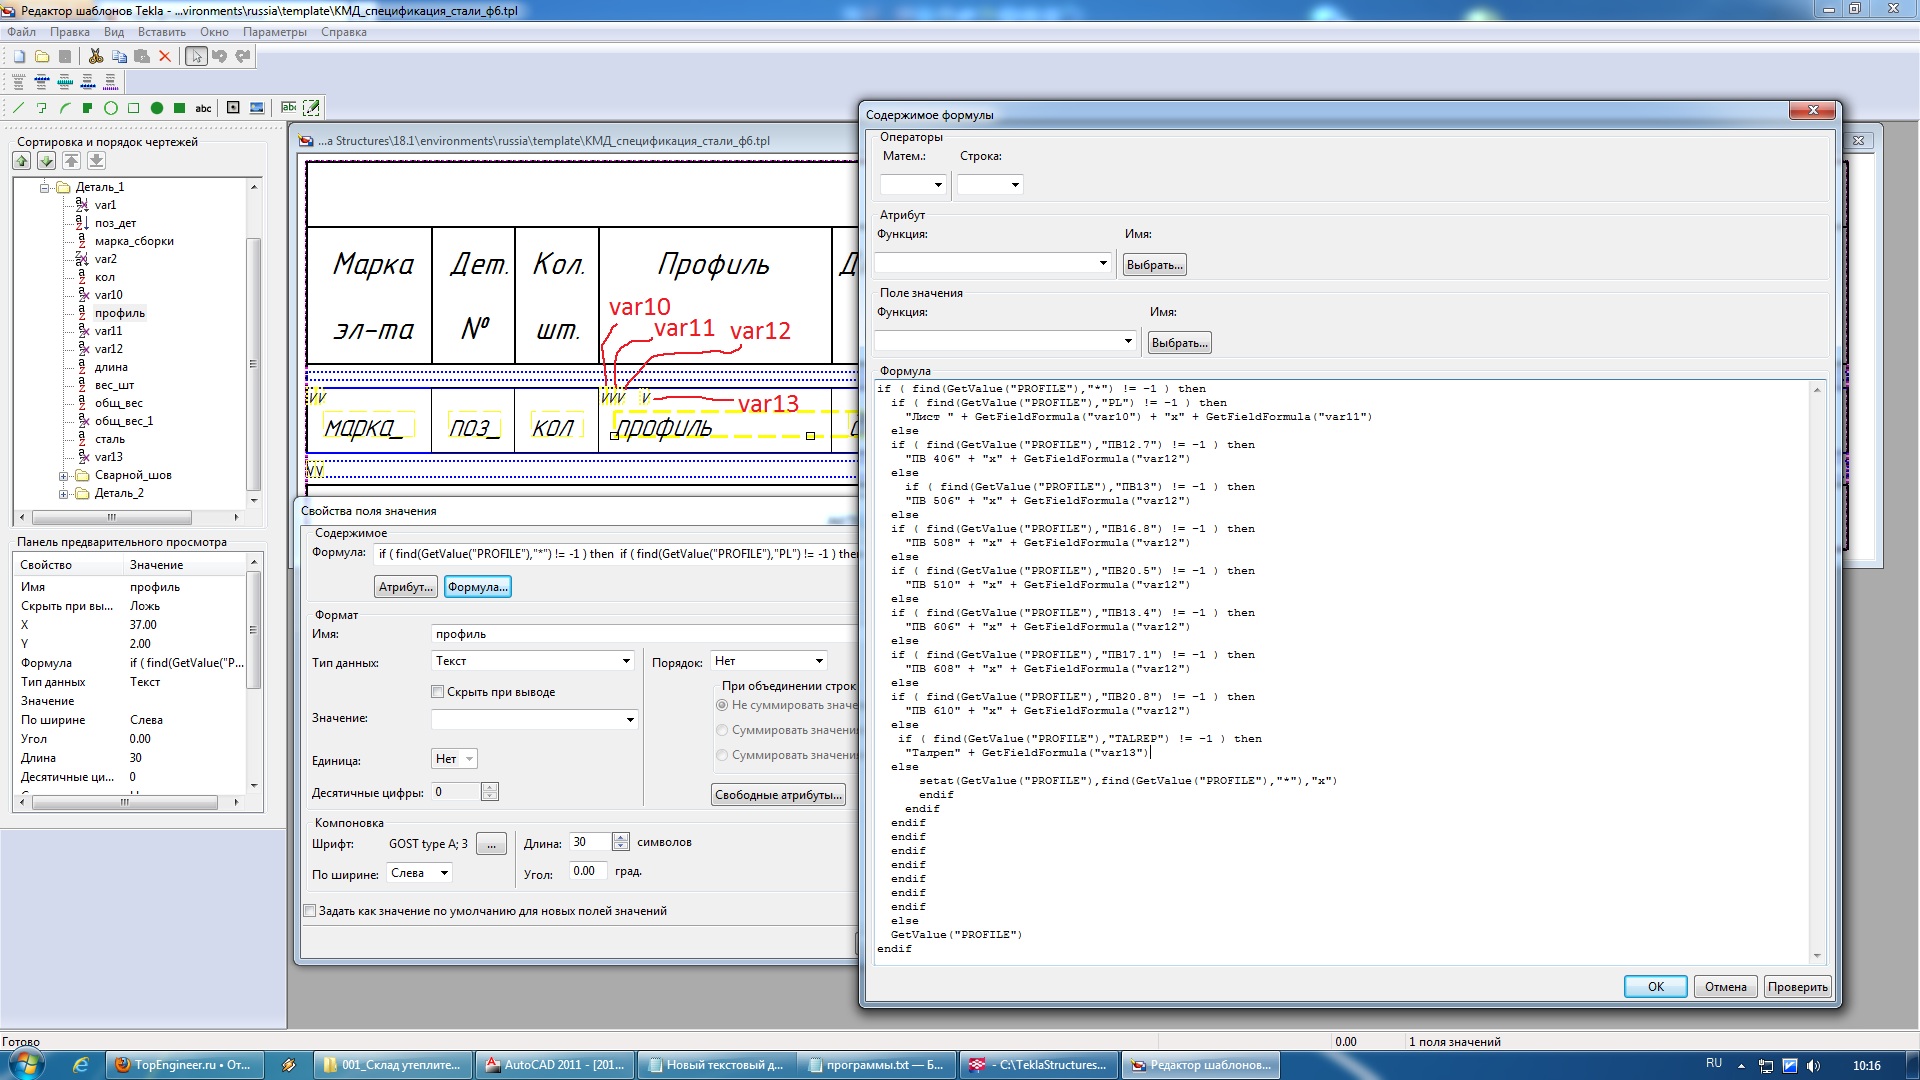
Task: Click the 'Длина' field up stepper
Action: point(621,837)
